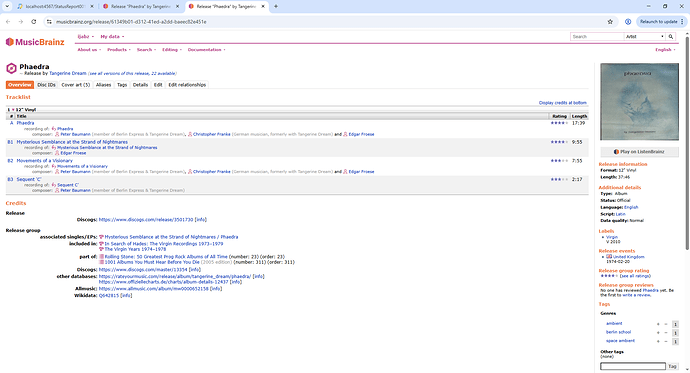This screenshot has height=373, width=690.
Task: Open the Edit relationships tab
Action: pyautogui.click(x=187, y=85)
